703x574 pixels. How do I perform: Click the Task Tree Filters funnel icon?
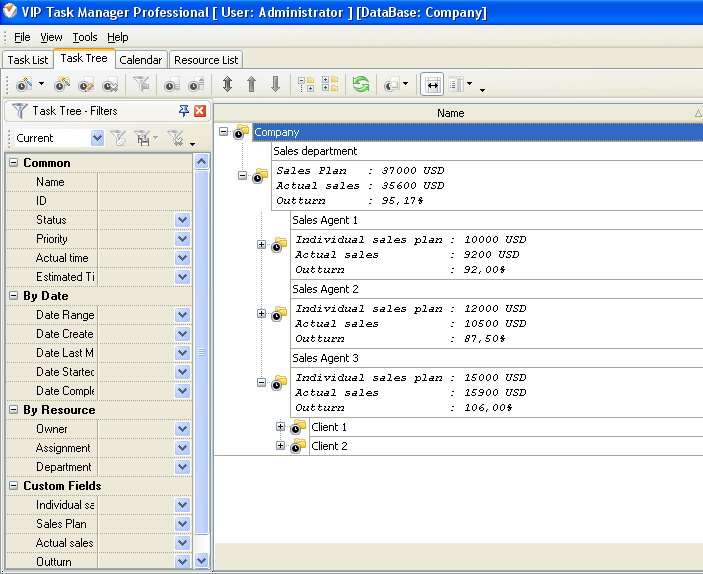pos(20,111)
